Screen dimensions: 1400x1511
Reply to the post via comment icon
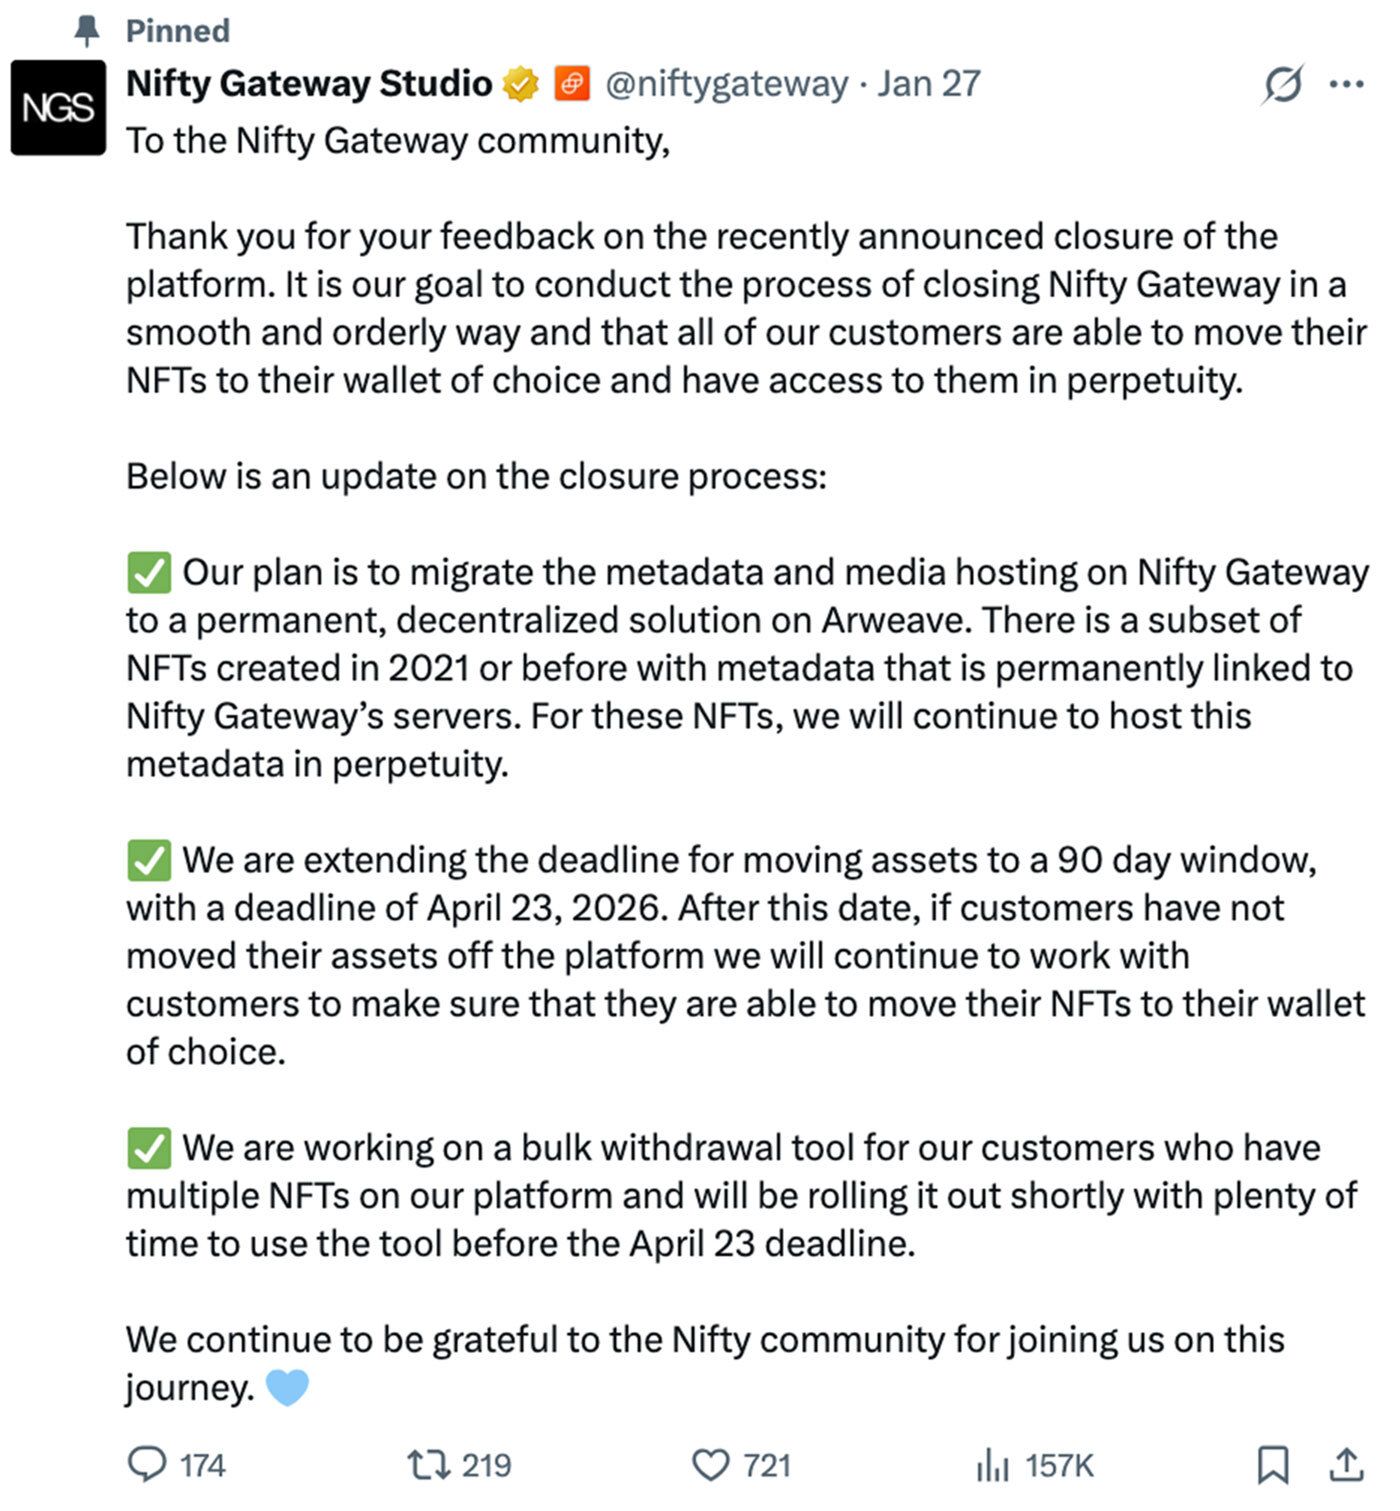[148, 1465]
